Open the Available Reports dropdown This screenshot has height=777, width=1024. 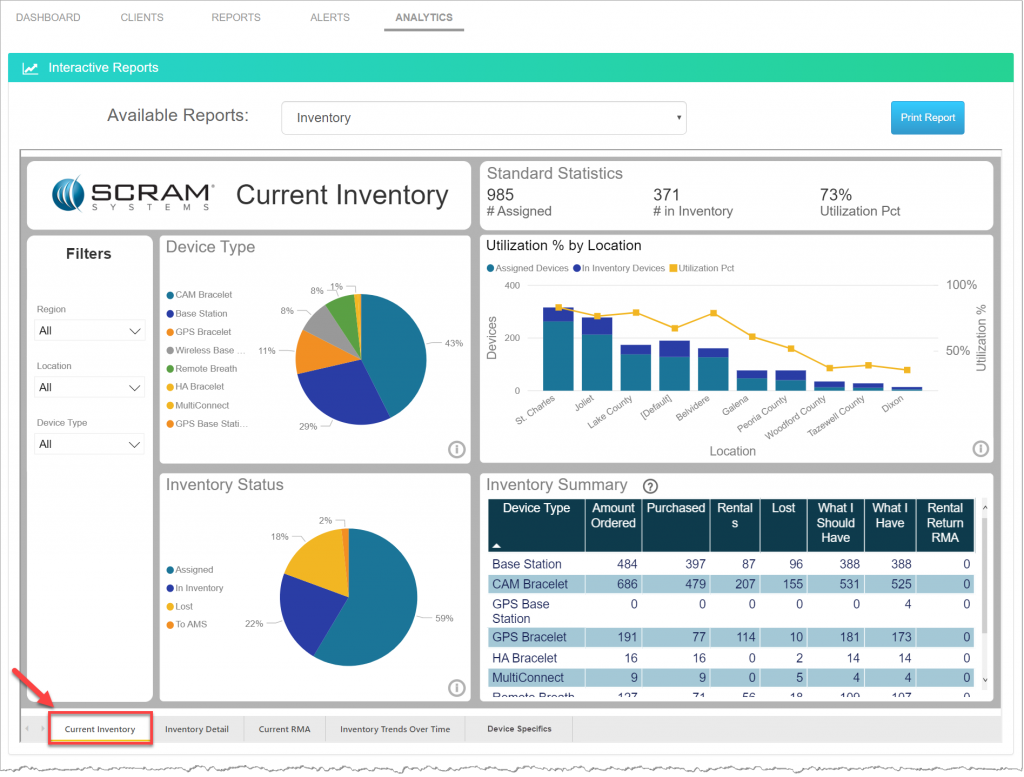point(484,117)
